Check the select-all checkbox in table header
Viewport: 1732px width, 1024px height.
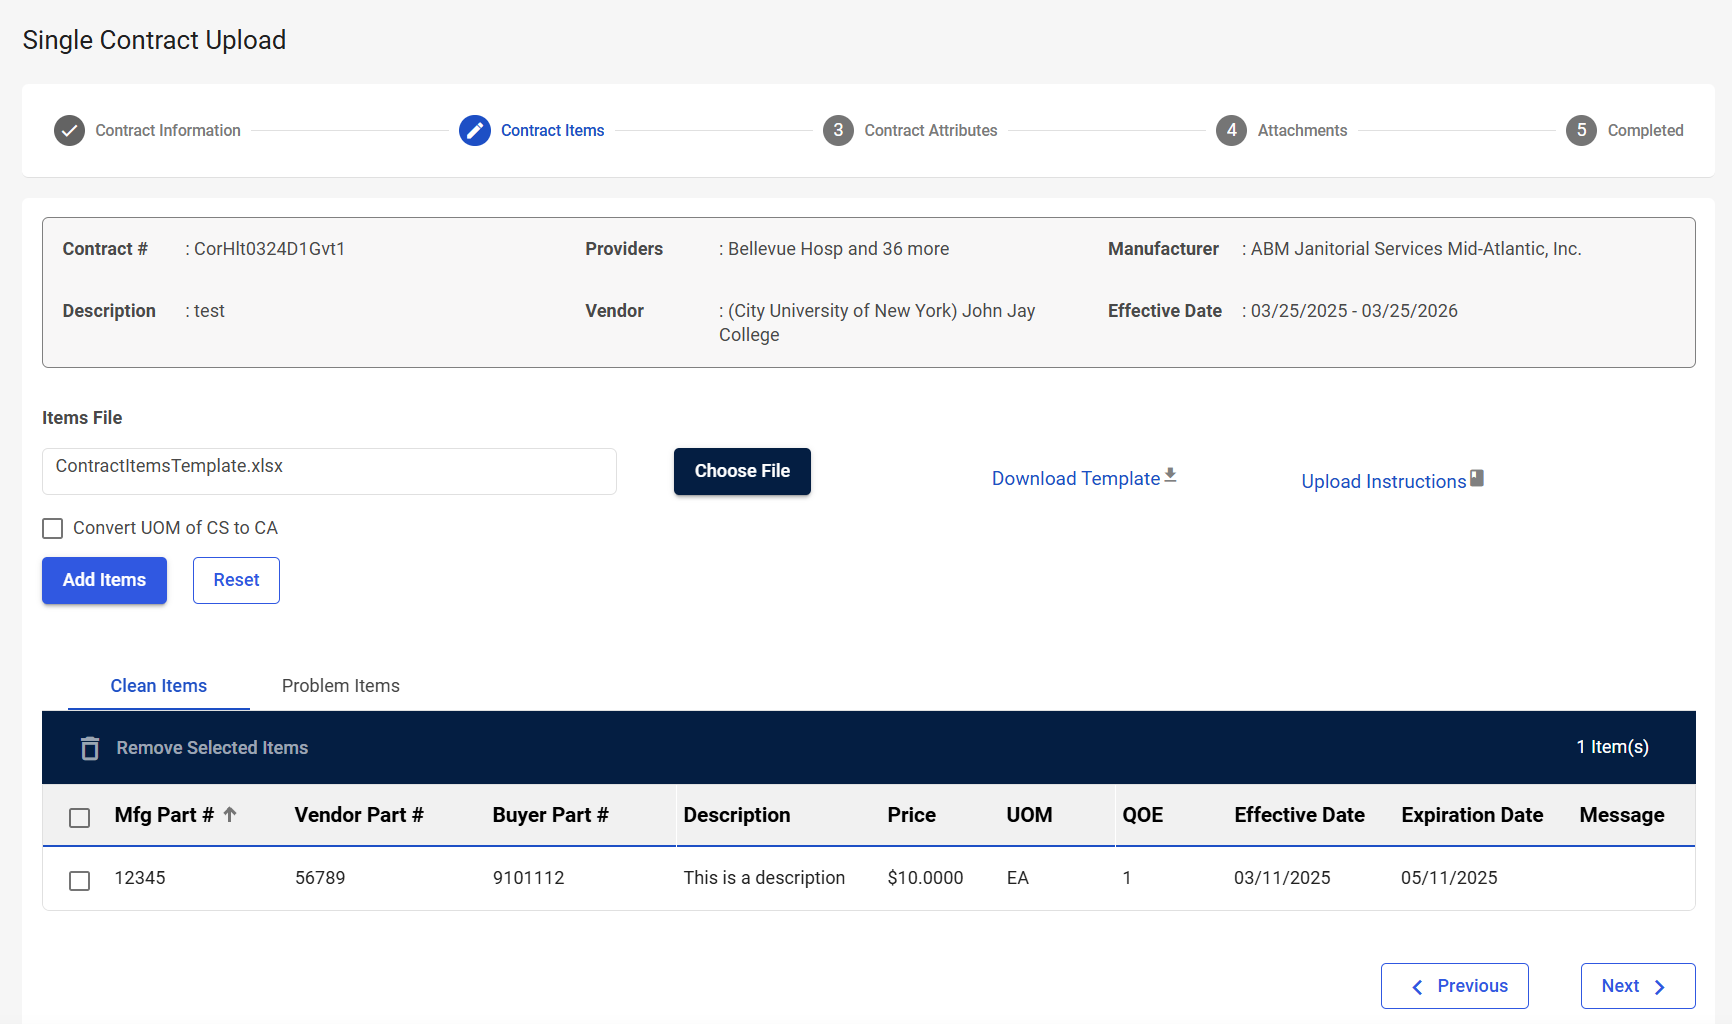pyautogui.click(x=80, y=818)
